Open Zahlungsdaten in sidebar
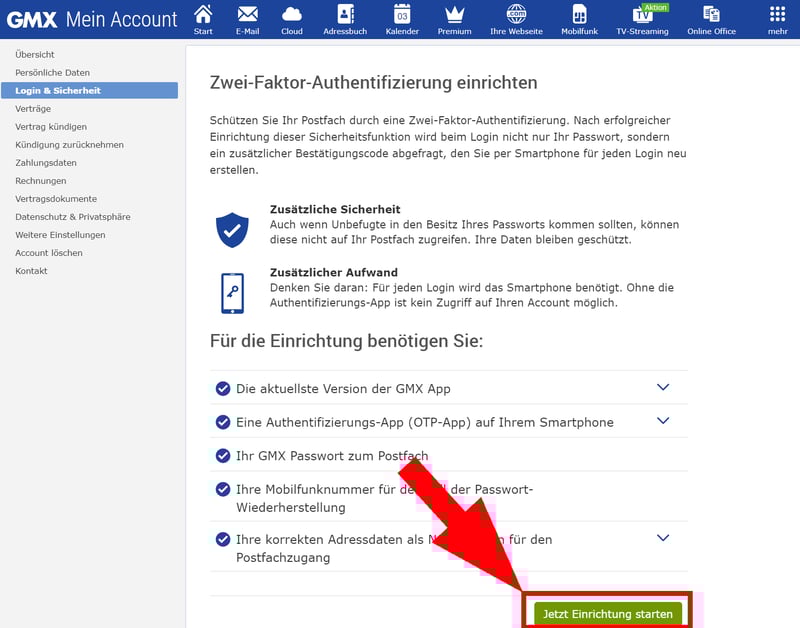Image resolution: width=800 pixels, height=628 pixels. [x=46, y=163]
